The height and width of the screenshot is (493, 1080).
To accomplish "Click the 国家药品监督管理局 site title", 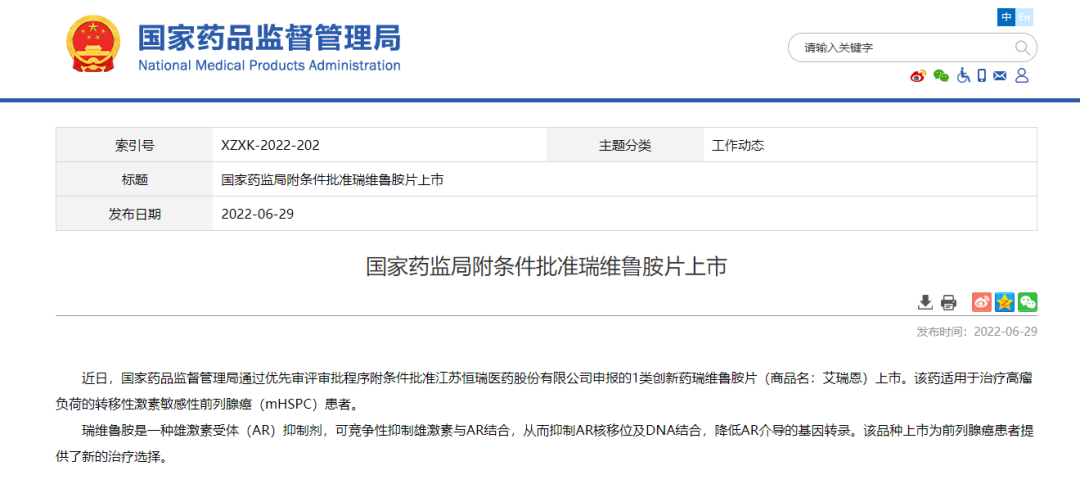I will pos(269,37).
